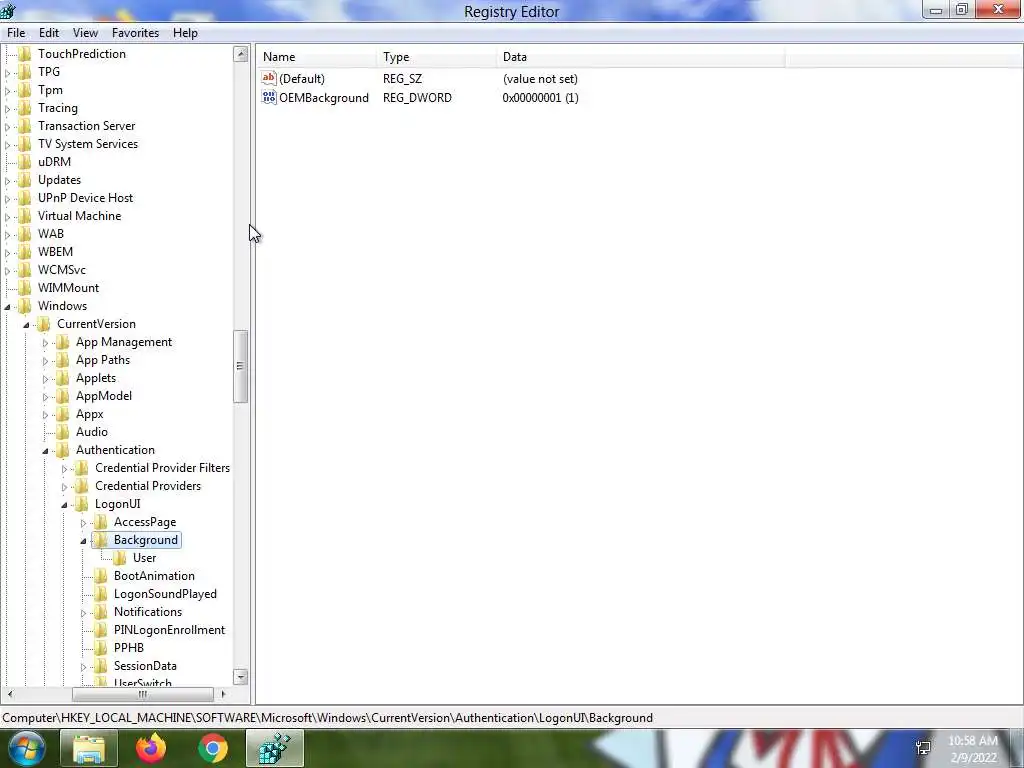This screenshot has height=768, width=1024.
Task: Select the 0x00000001 (1) data cell
Action: 540,97
